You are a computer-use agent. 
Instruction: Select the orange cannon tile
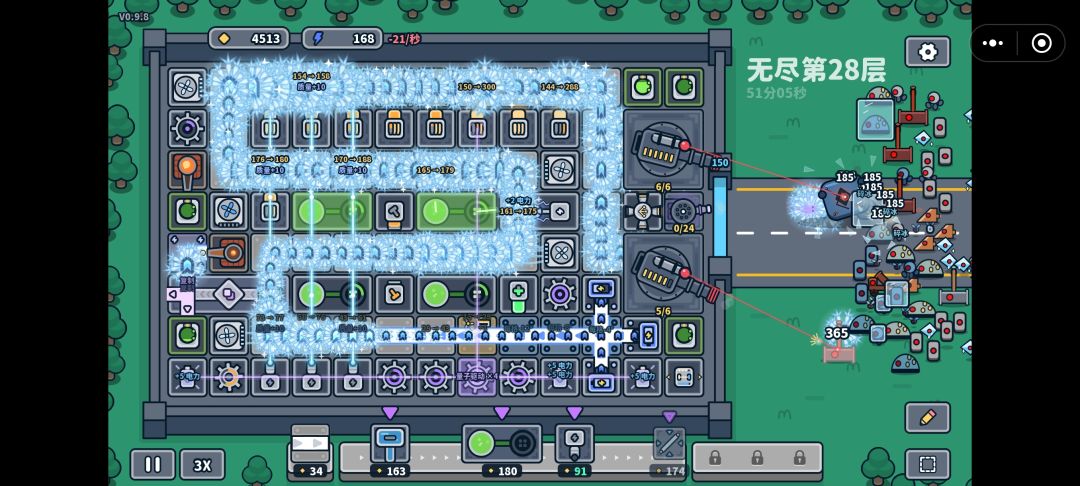point(229,253)
